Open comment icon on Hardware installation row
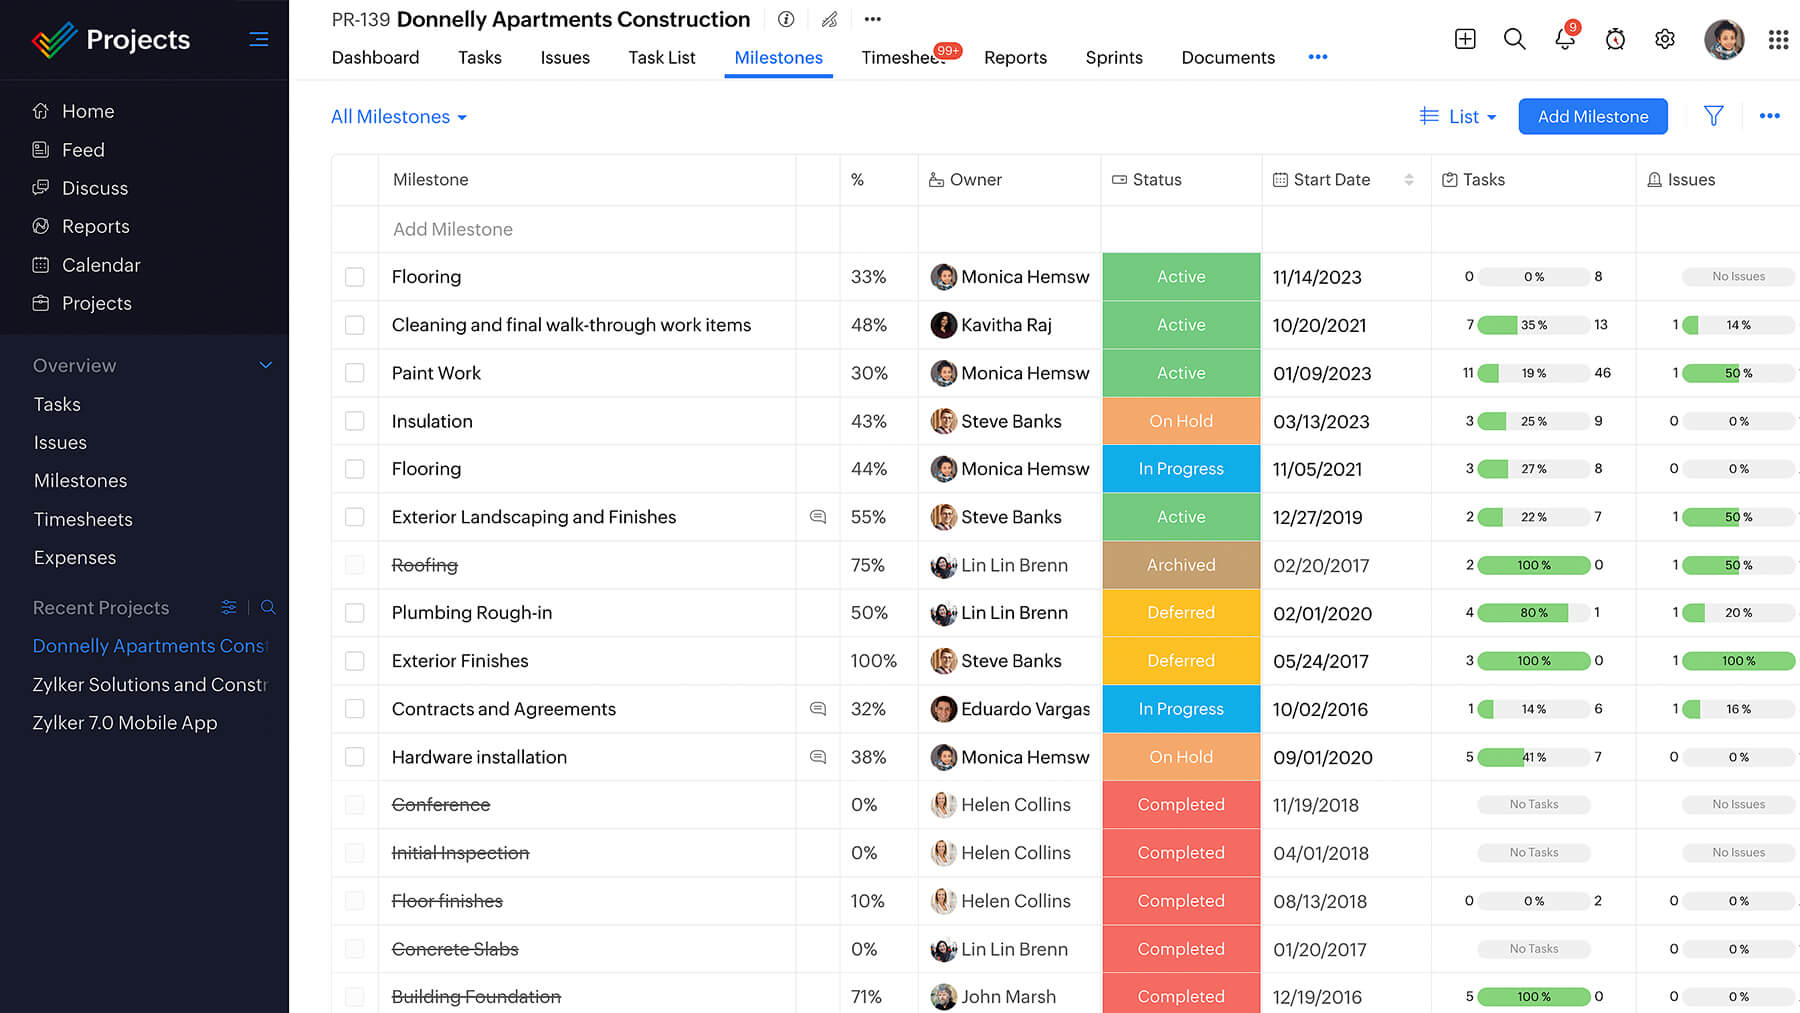 tap(818, 757)
